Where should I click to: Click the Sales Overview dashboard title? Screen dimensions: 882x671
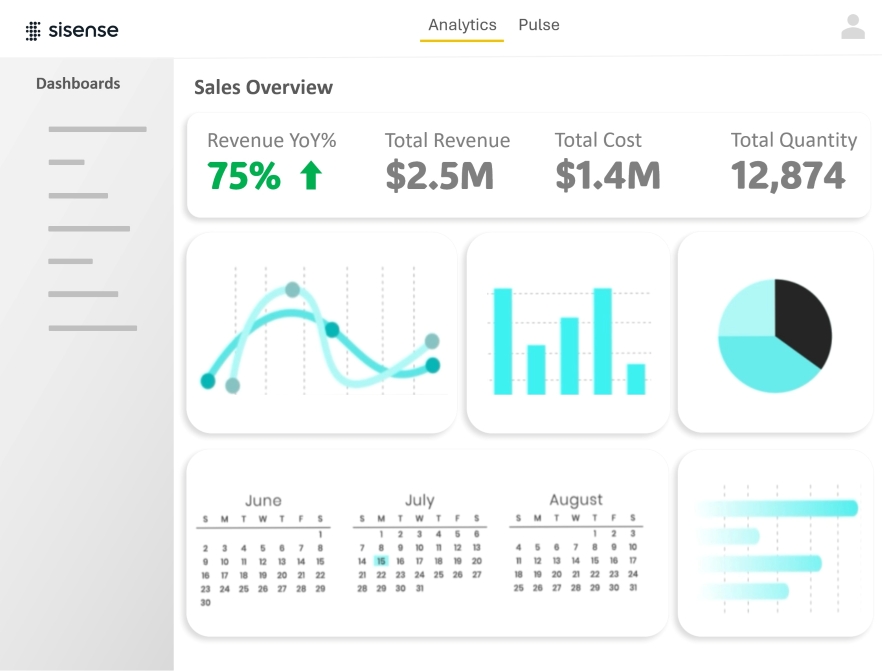[x=263, y=88]
